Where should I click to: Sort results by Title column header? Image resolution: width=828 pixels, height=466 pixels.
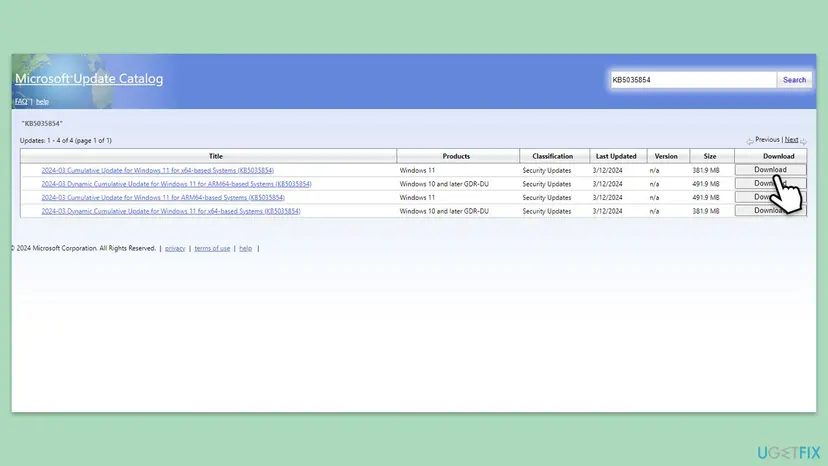215,156
